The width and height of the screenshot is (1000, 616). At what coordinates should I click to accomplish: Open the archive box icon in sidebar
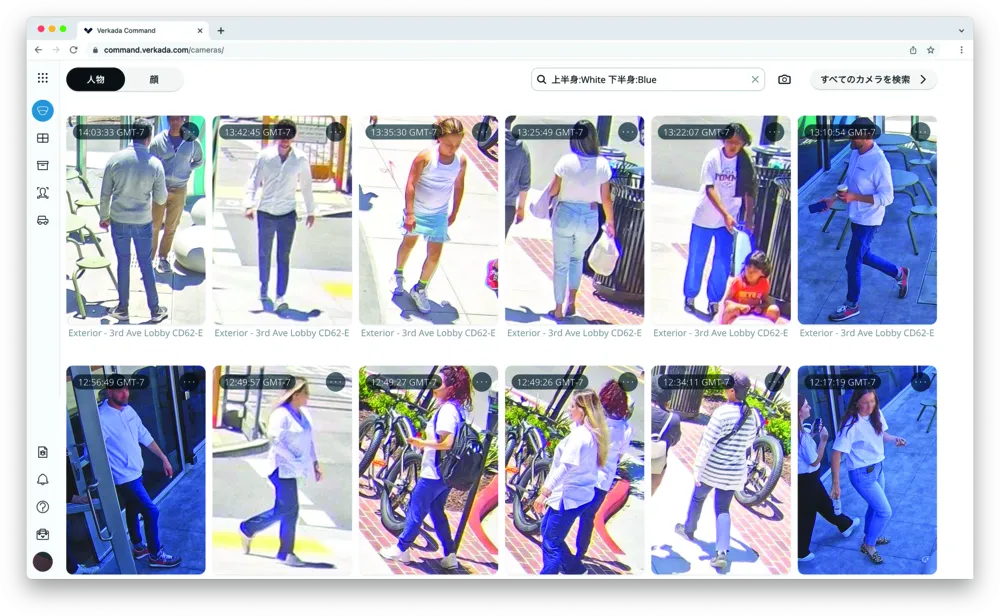pos(42,165)
